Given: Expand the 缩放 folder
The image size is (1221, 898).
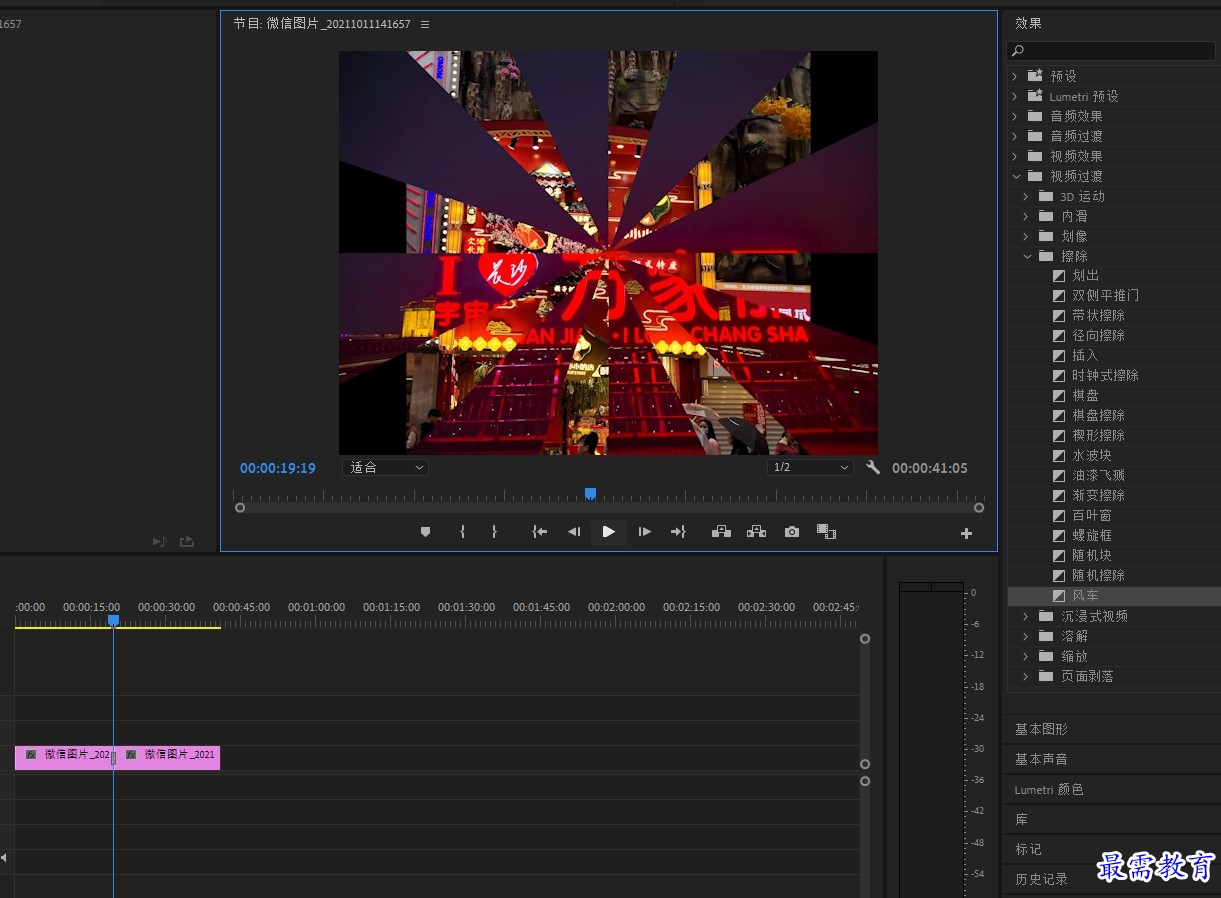Looking at the screenshot, I should pyautogui.click(x=1026, y=656).
